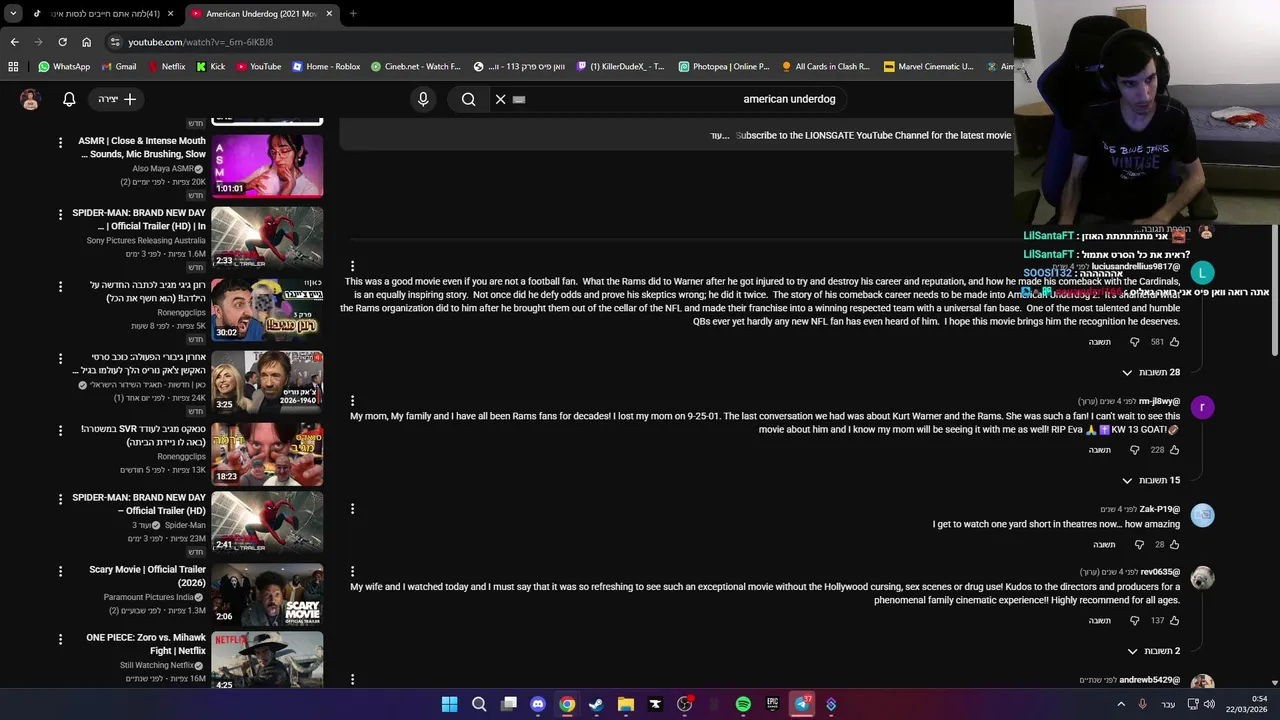The image size is (1280, 720).
Task: Click the Chrome home icon
Action: click(86, 42)
